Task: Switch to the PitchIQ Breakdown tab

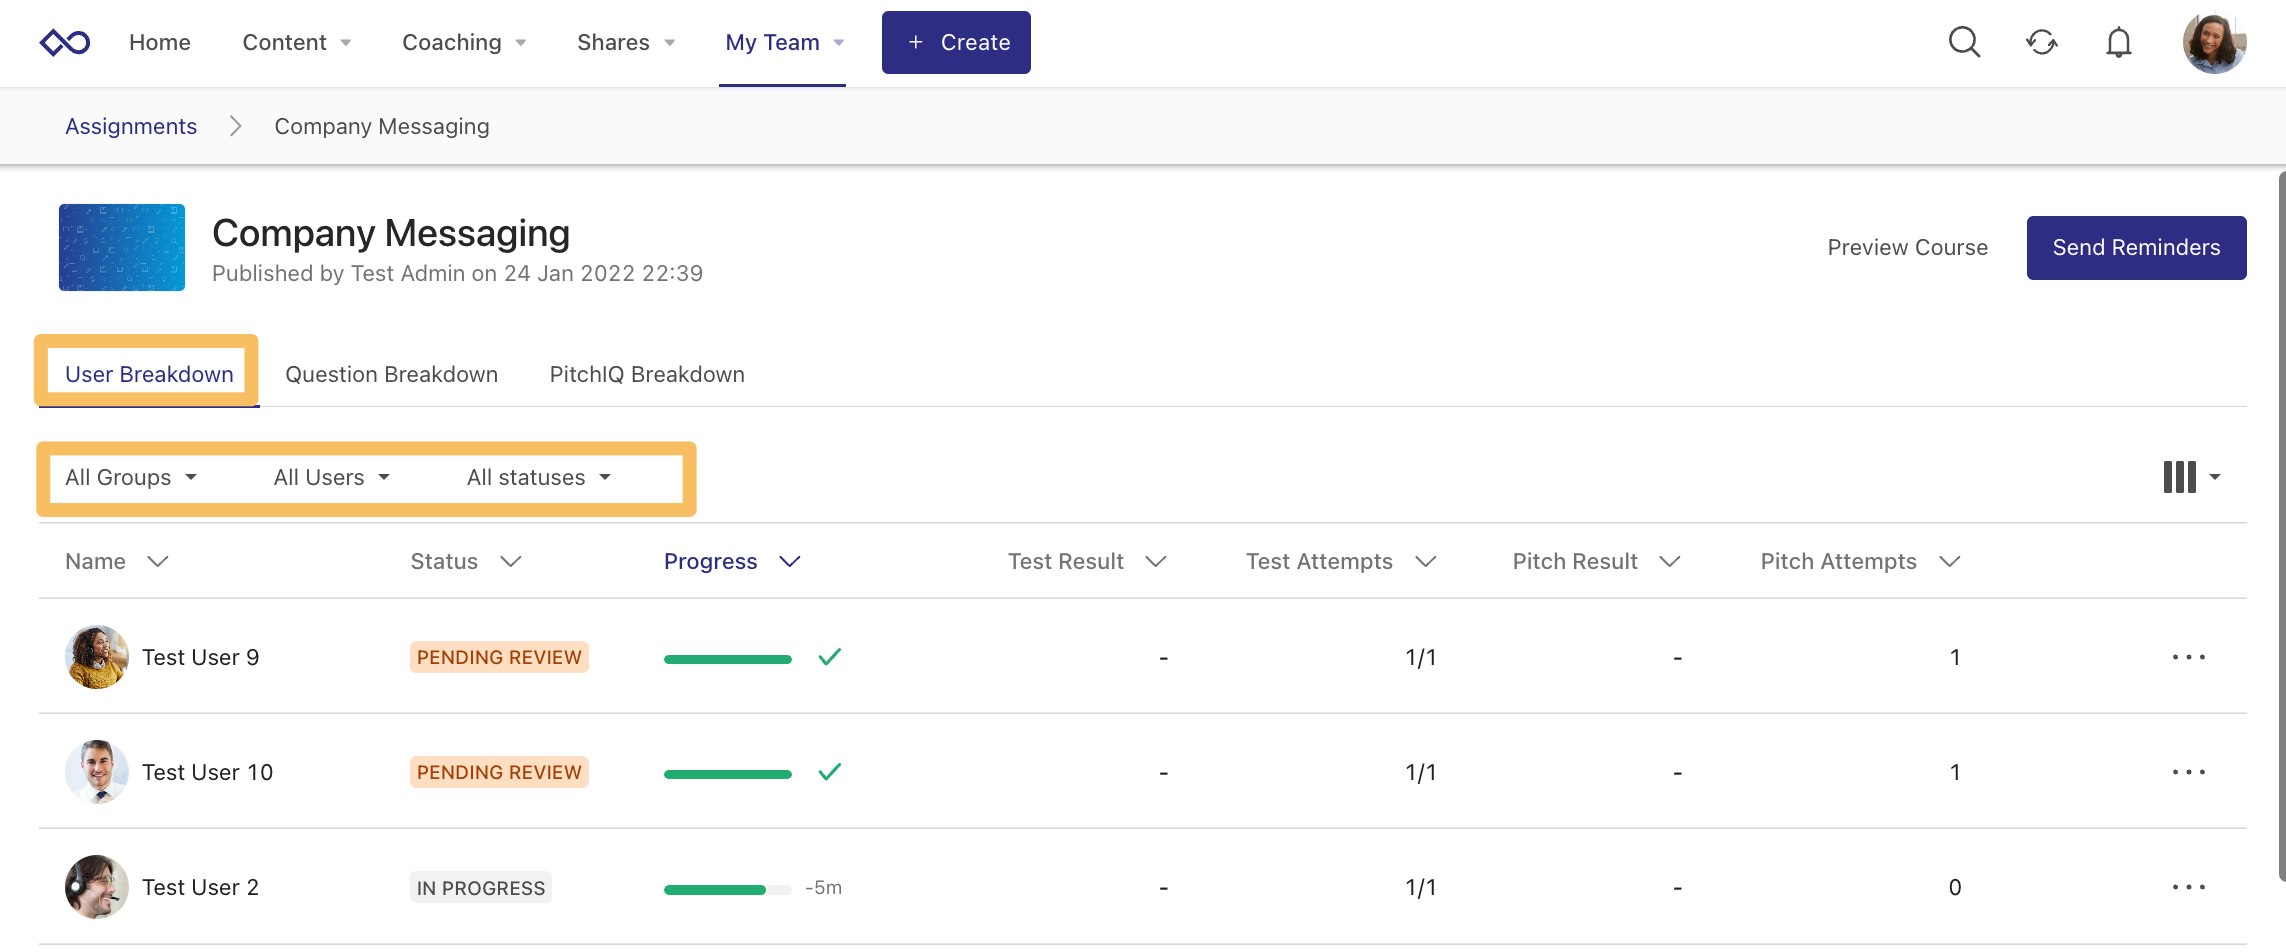Action: tap(647, 374)
